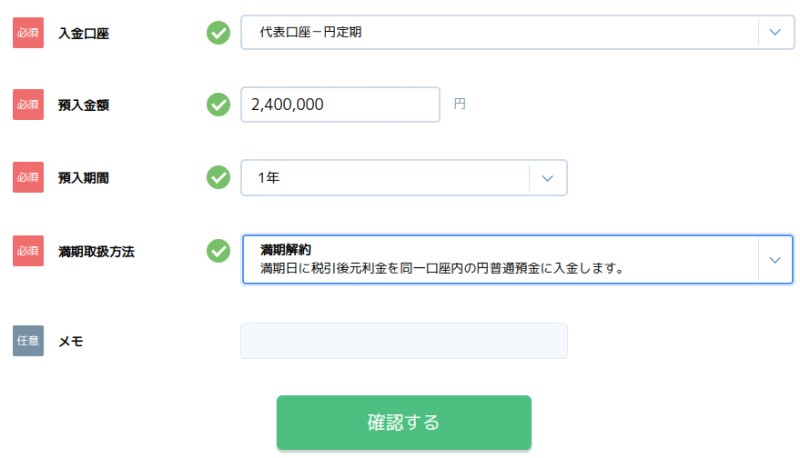Click the green checkmark beside 満期取扱方法

click(218, 251)
